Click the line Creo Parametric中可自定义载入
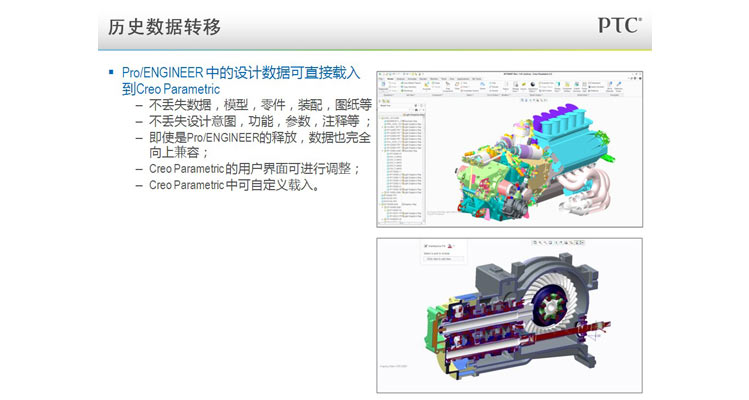749x400 pixels. click(235, 185)
